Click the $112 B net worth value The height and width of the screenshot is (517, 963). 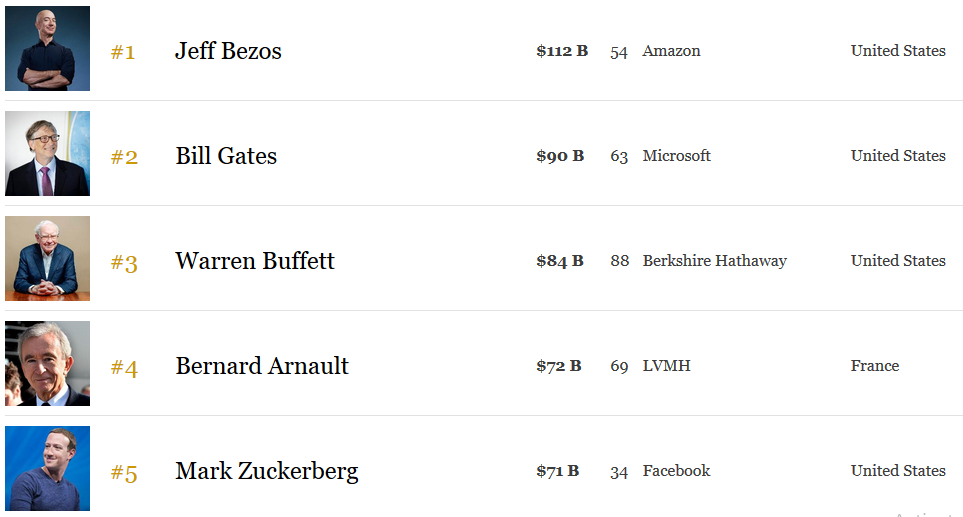click(562, 51)
